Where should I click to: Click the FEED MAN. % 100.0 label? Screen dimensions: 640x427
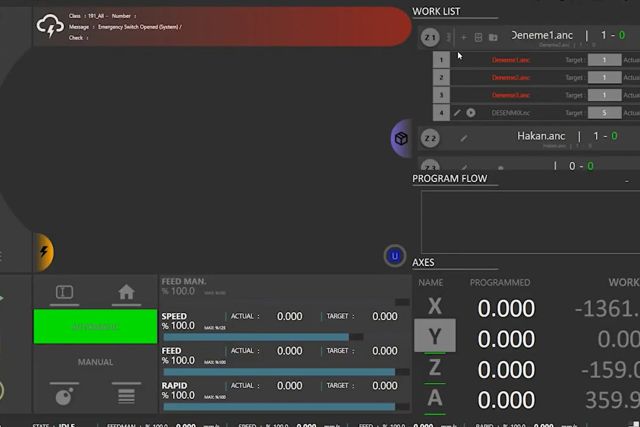(184, 287)
